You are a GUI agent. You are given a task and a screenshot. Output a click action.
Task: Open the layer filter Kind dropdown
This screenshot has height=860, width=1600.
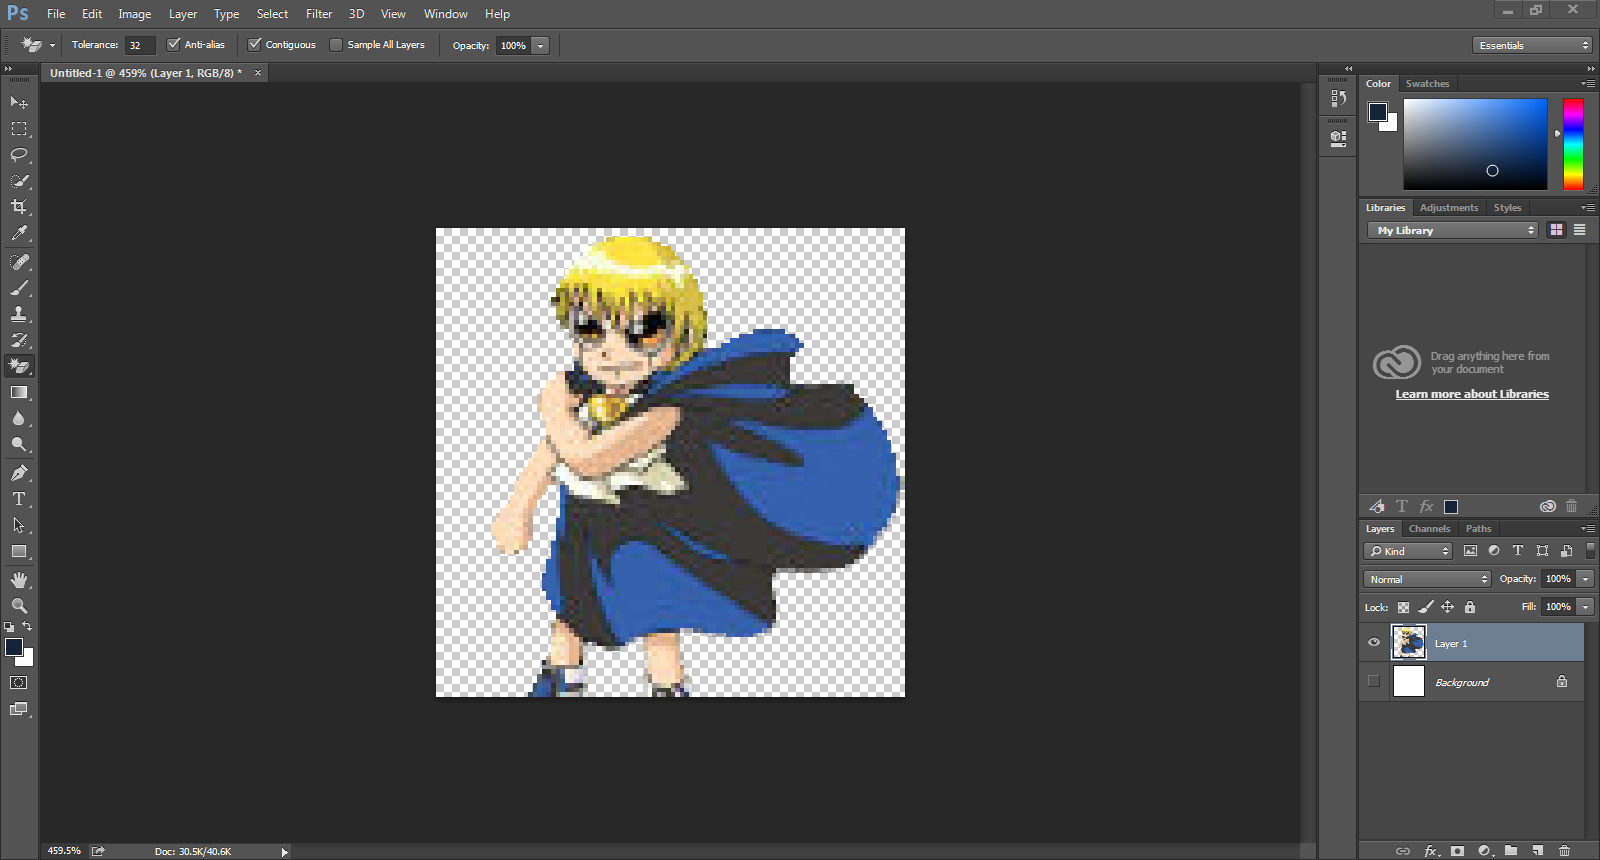(1408, 551)
